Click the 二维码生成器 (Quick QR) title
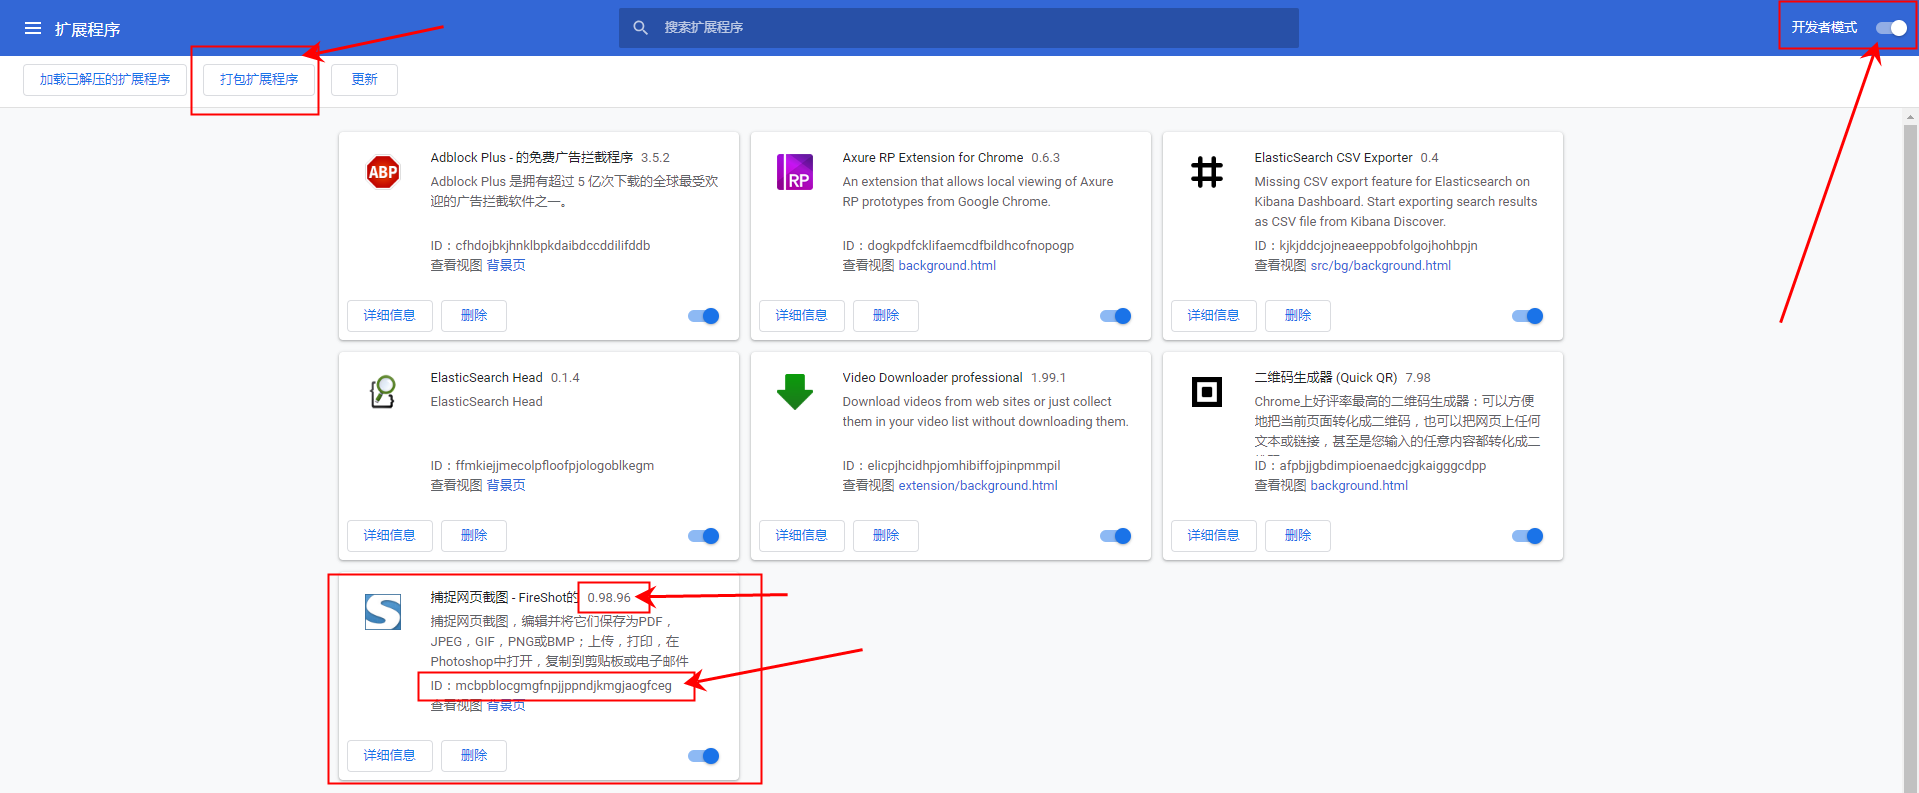1919x793 pixels. (x=1326, y=378)
